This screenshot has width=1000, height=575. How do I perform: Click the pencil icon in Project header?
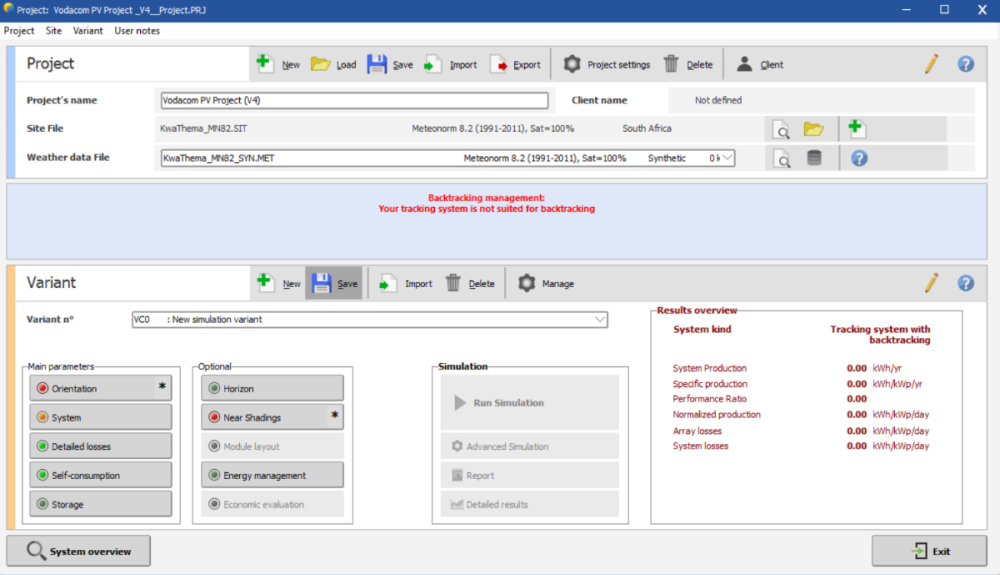931,64
